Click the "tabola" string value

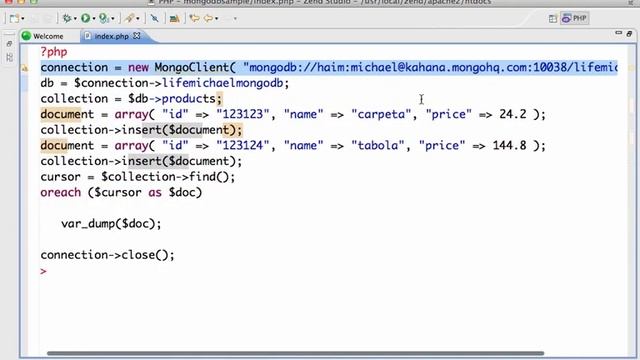378,145
